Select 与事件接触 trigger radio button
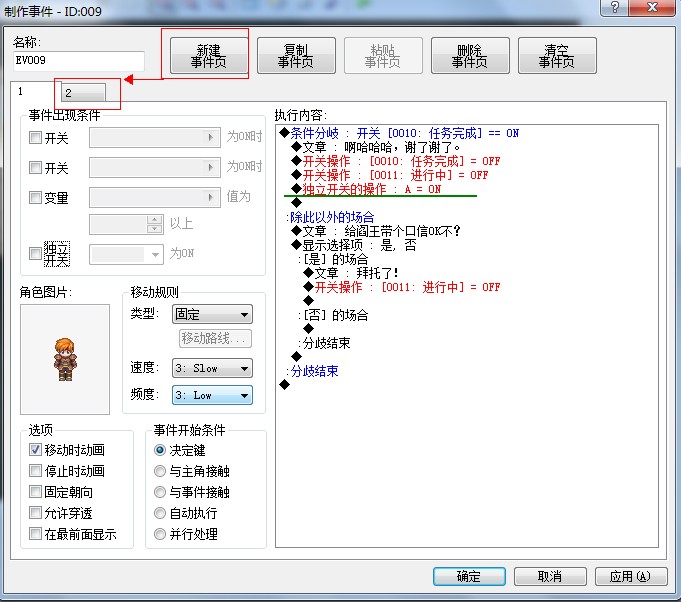The image size is (681, 602). [x=160, y=492]
